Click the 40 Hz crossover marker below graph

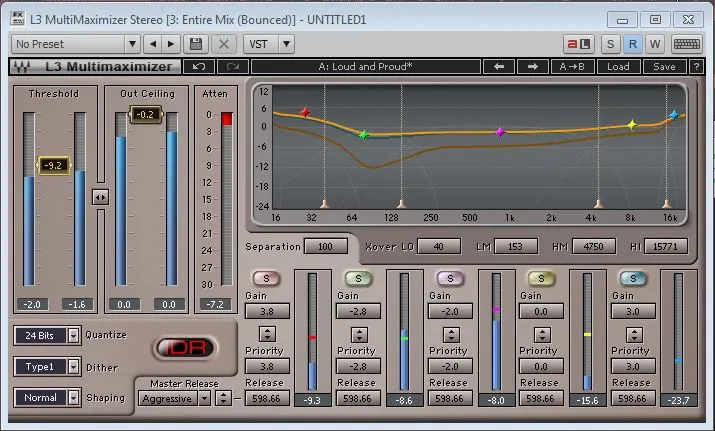[325, 203]
